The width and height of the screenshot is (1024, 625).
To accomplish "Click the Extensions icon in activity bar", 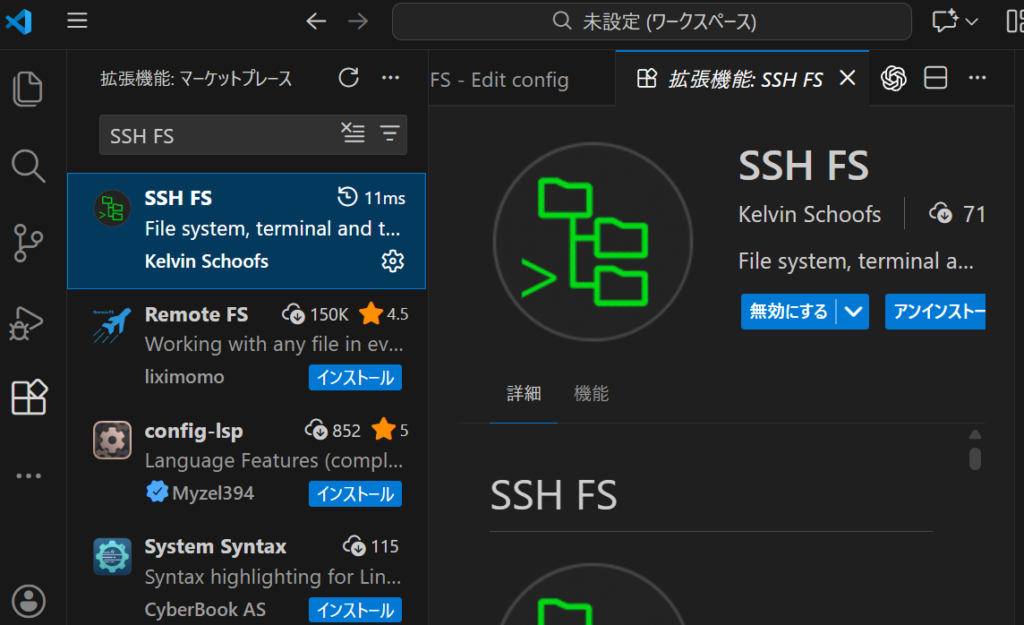I will point(28,398).
